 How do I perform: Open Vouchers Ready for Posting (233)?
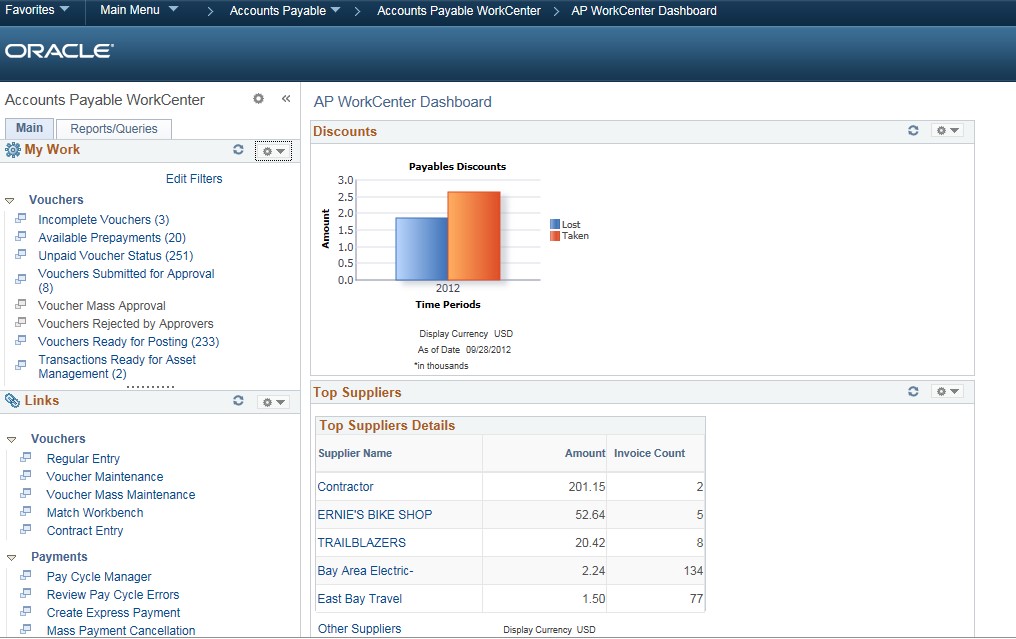[x=128, y=342]
